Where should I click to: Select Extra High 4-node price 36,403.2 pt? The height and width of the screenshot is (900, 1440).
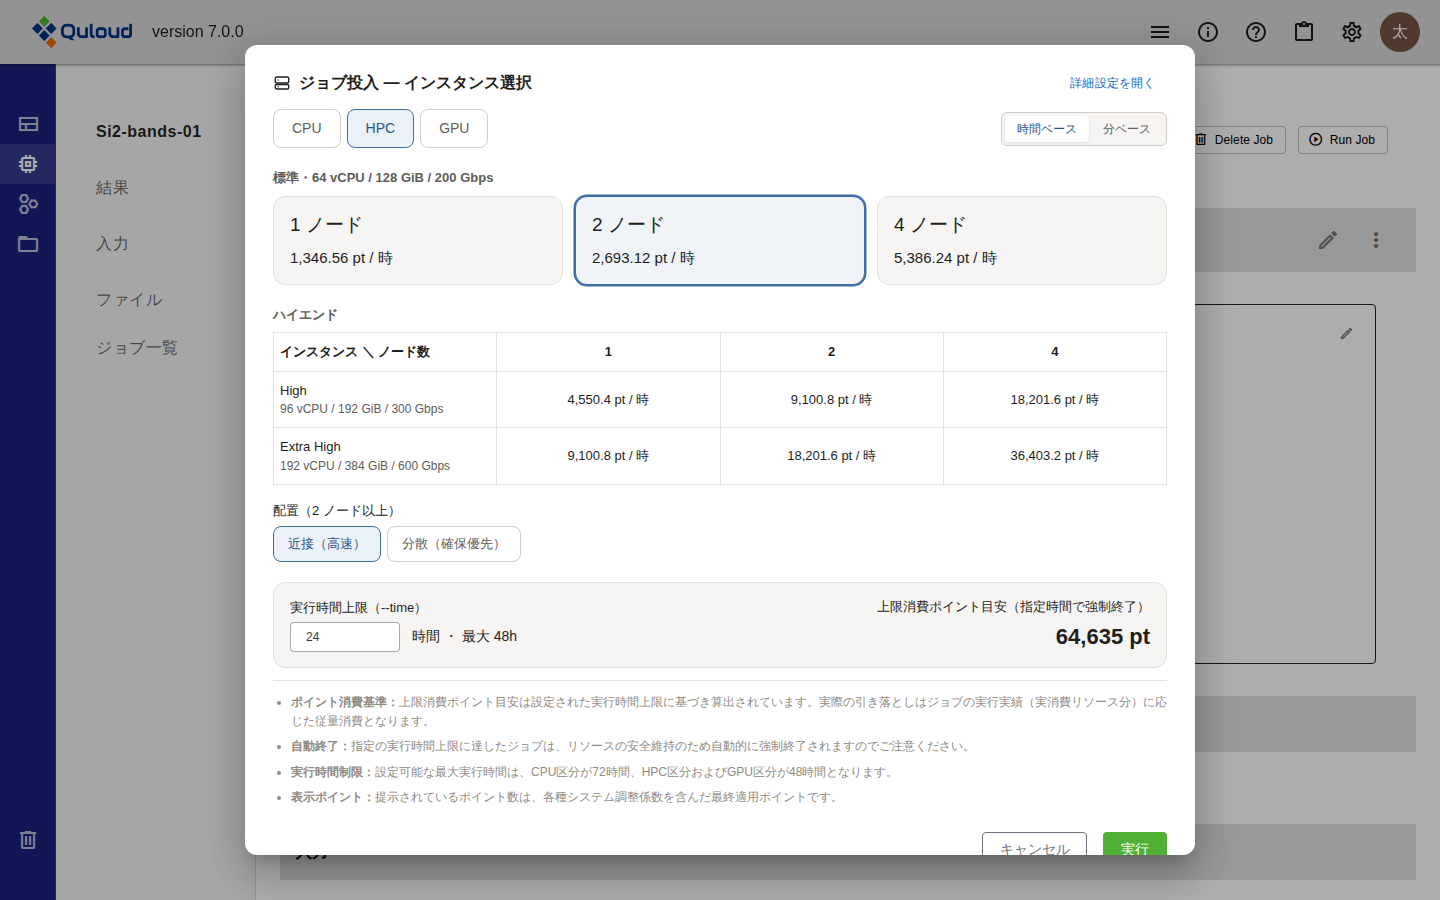[x=1055, y=456]
